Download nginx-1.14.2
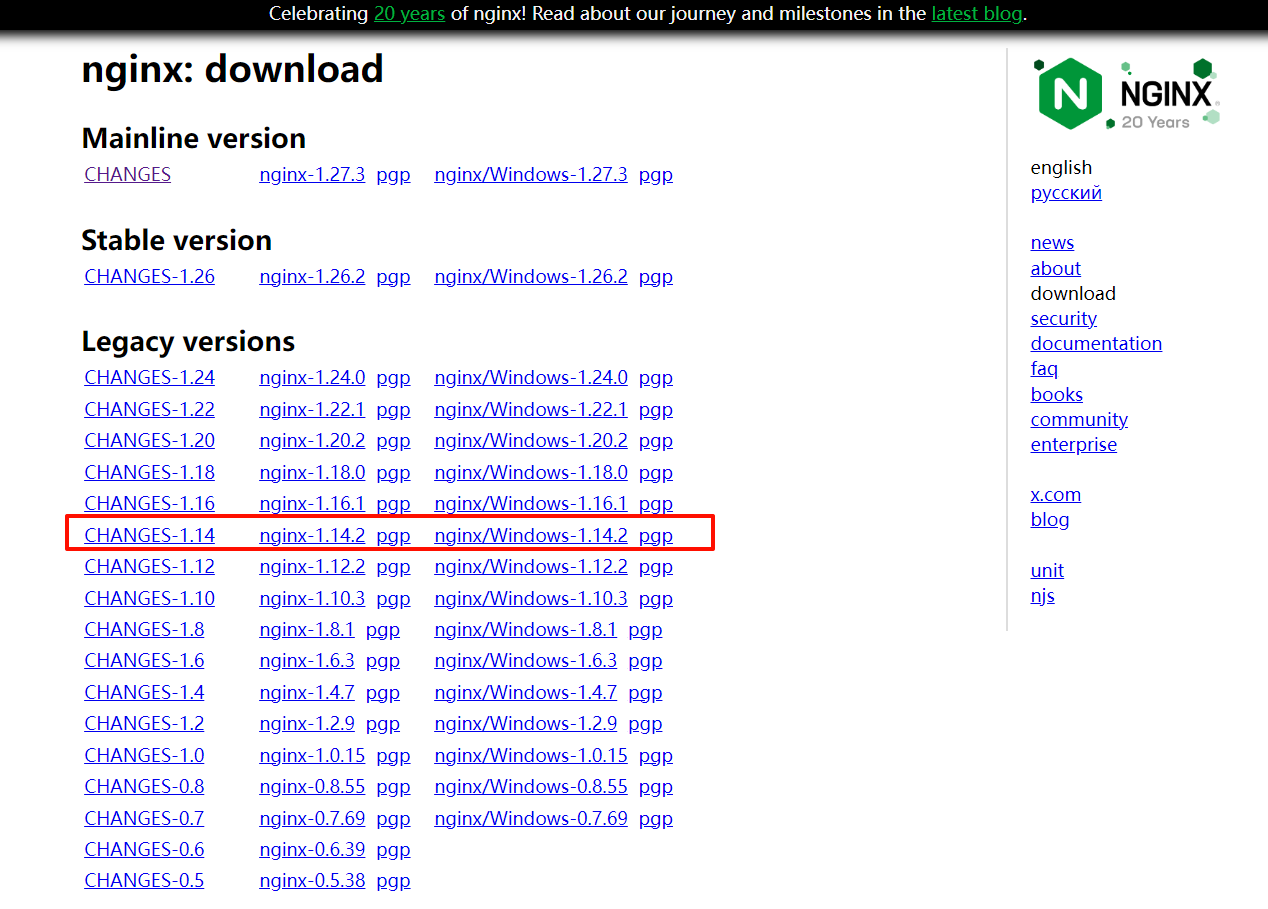The width and height of the screenshot is (1268, 909). (312, 535)
